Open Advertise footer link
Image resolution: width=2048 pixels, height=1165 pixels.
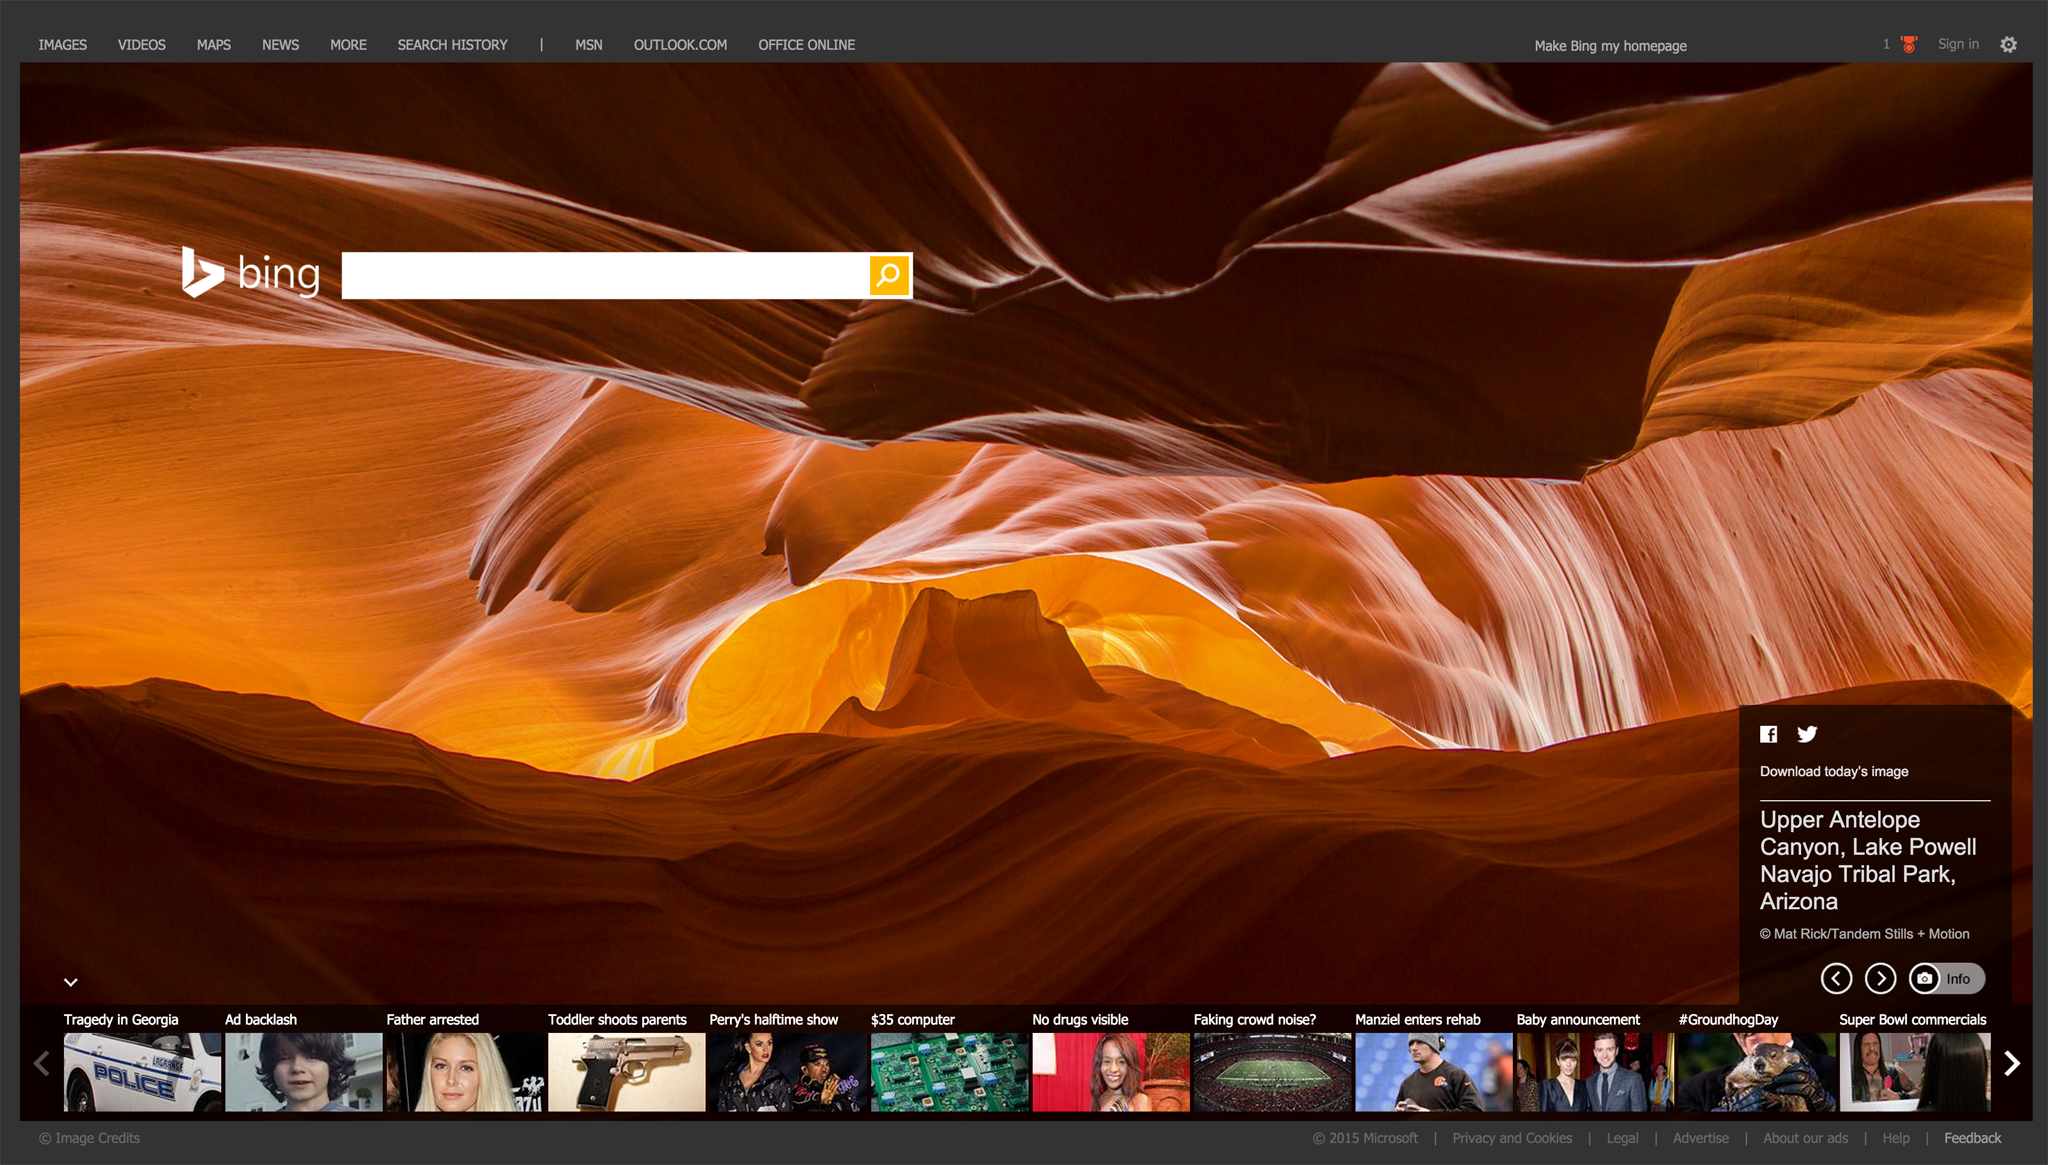tap(1701, 1138)
